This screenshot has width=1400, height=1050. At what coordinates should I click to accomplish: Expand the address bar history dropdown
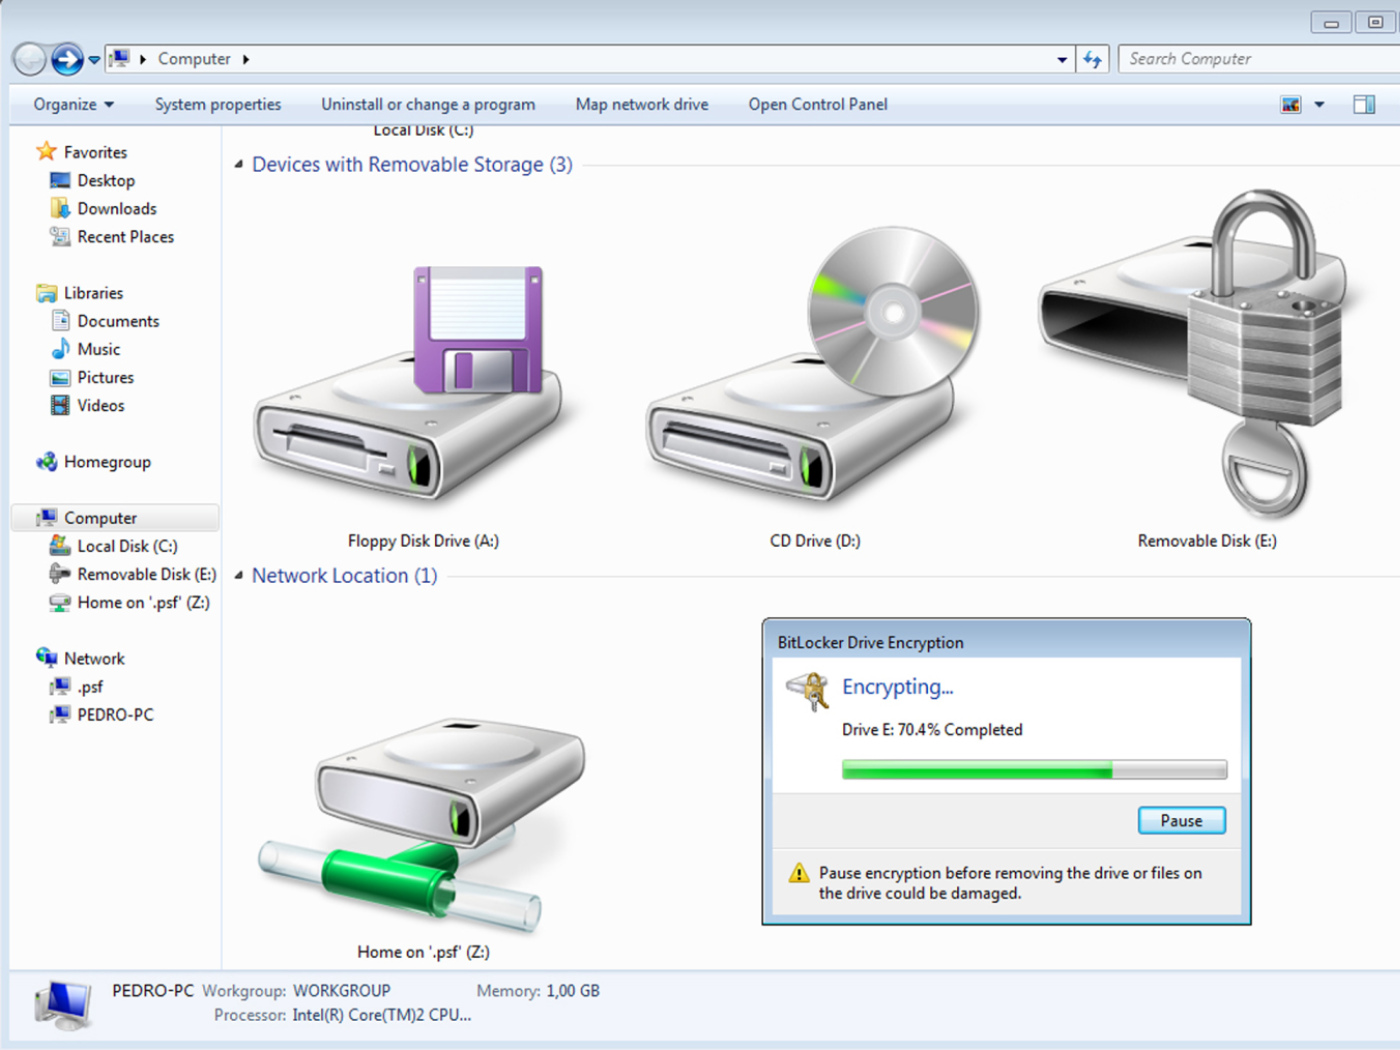pyautogui.click(x=1061, y=60)
